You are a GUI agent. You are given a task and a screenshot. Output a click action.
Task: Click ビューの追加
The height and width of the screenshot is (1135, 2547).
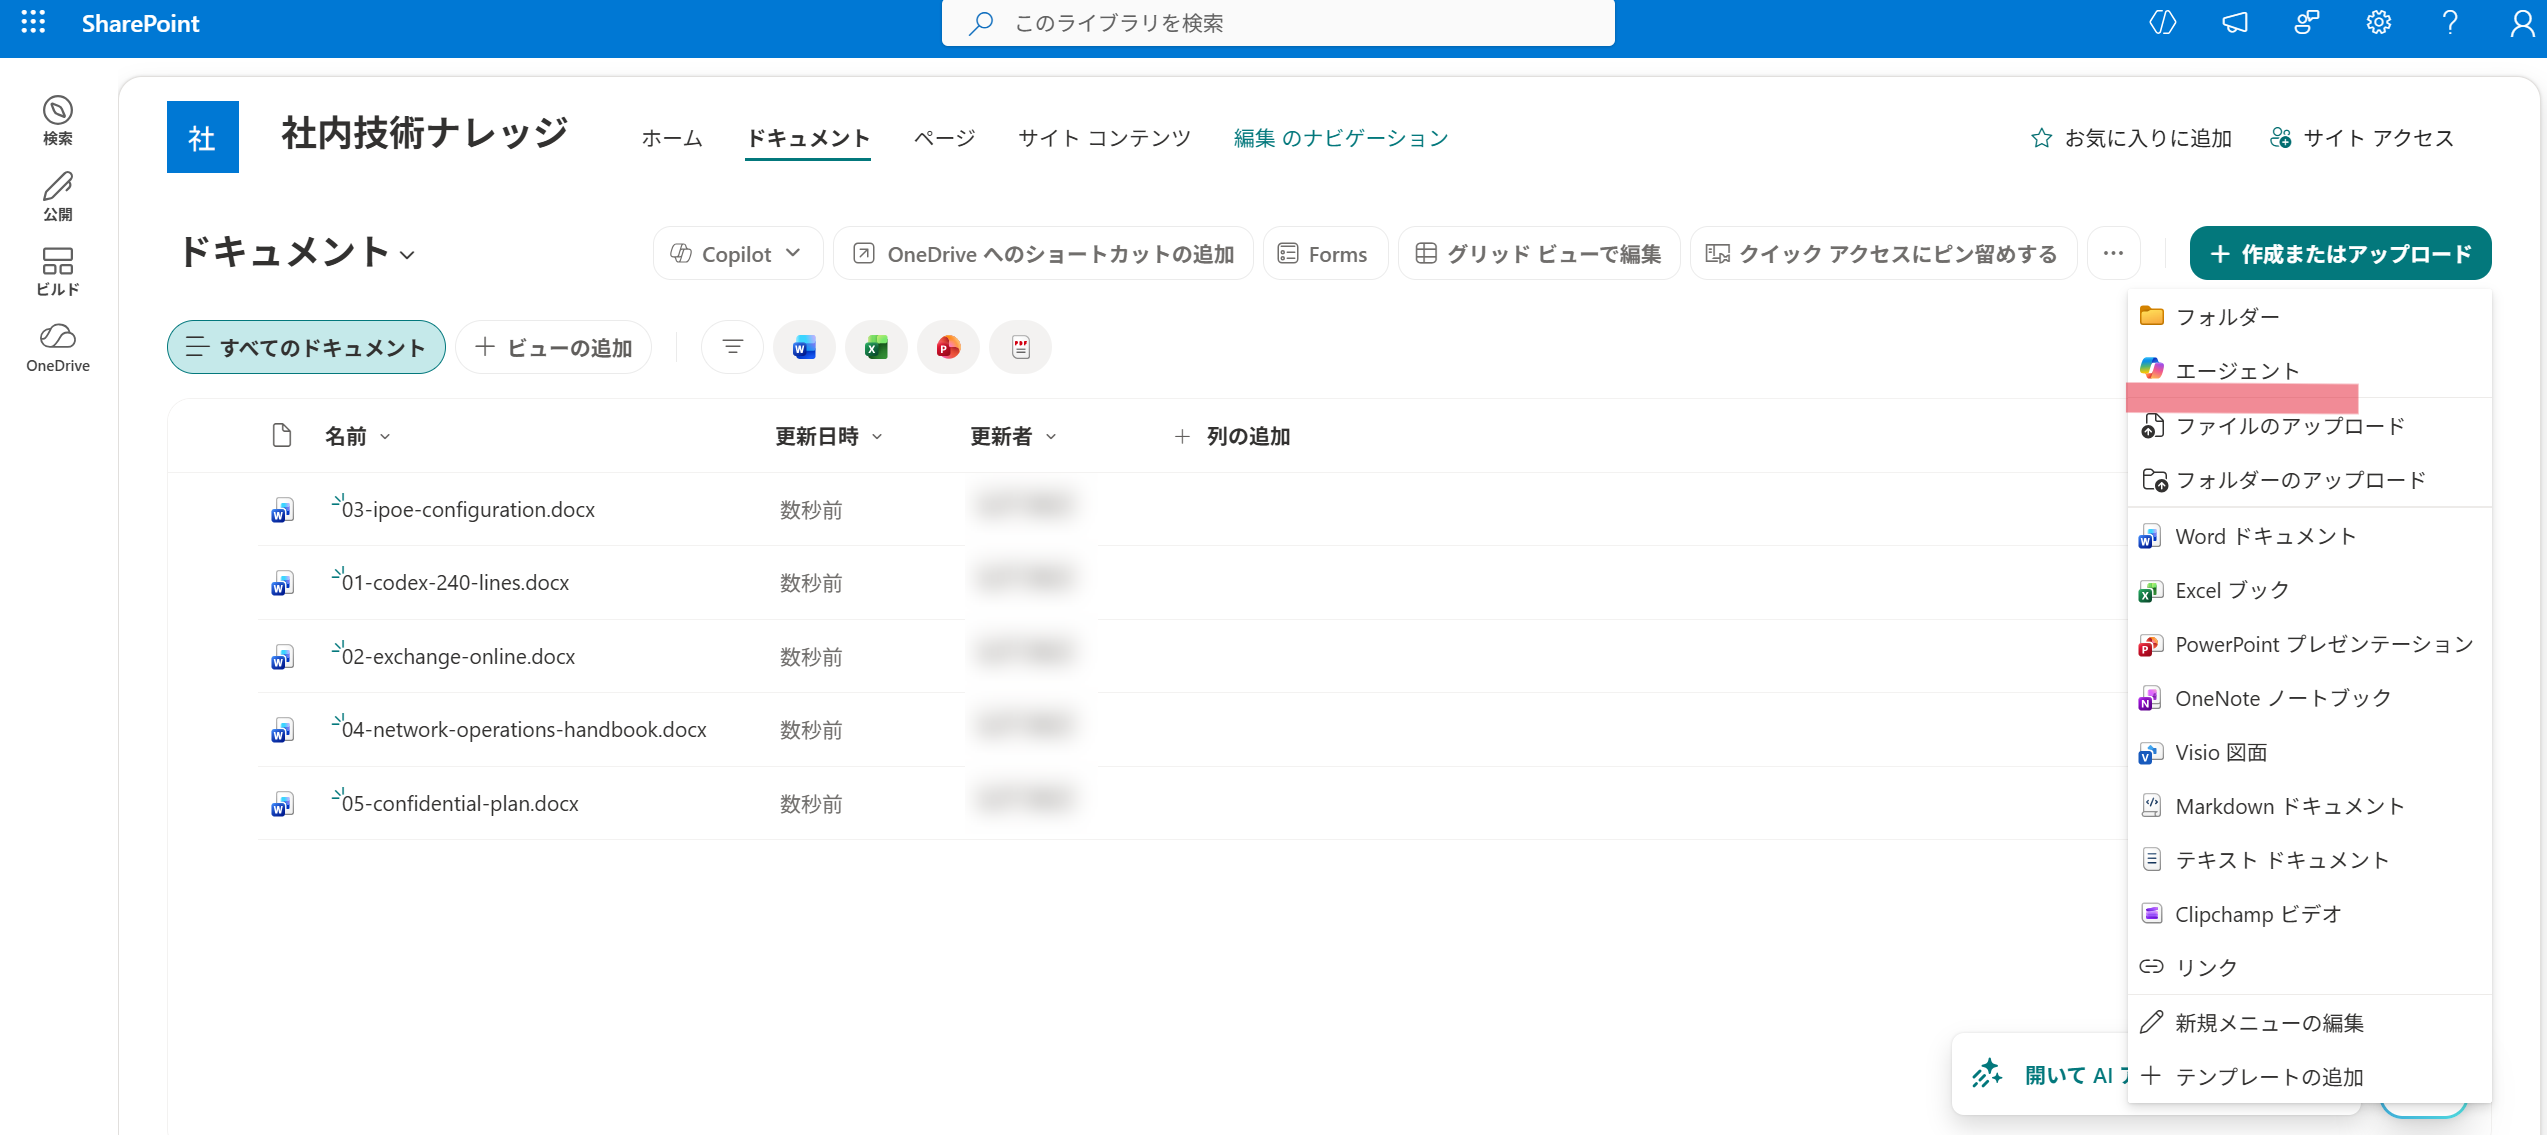553,347
